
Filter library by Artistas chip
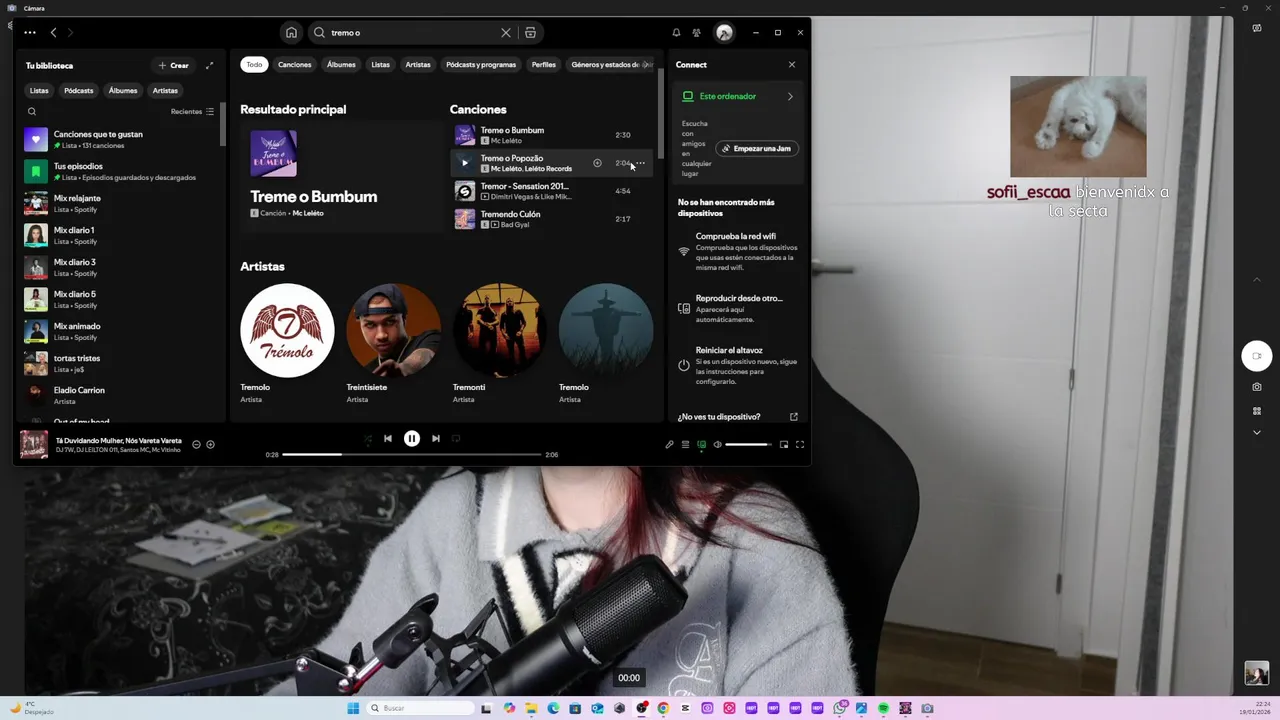(165, 90)
